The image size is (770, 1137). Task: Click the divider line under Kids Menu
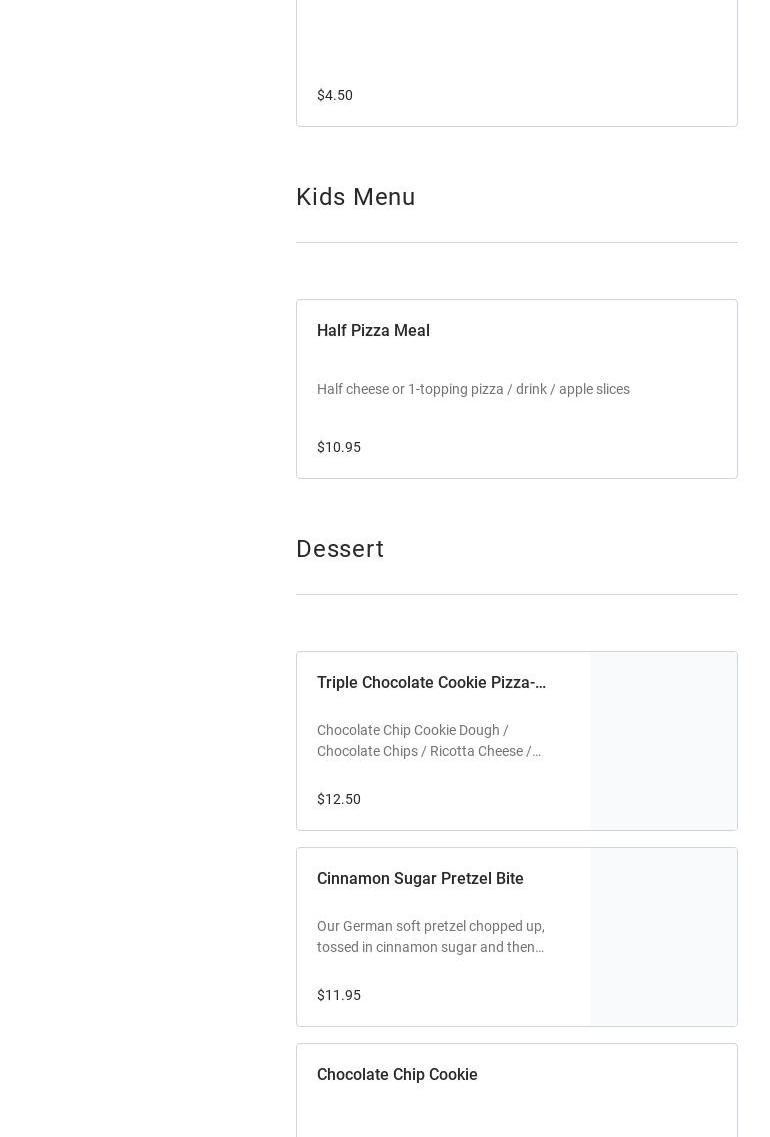coord(516,242)
